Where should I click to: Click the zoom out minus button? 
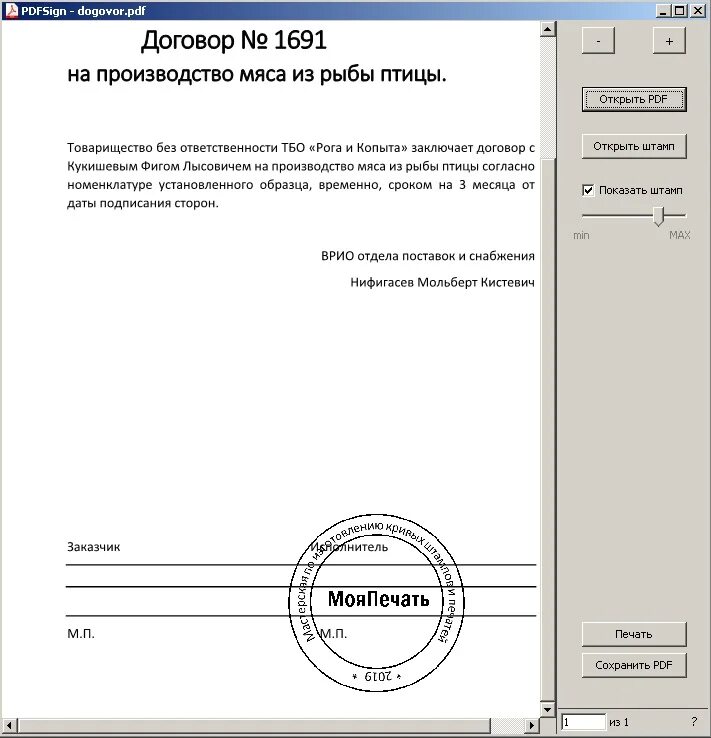click(x=598, y=41)
